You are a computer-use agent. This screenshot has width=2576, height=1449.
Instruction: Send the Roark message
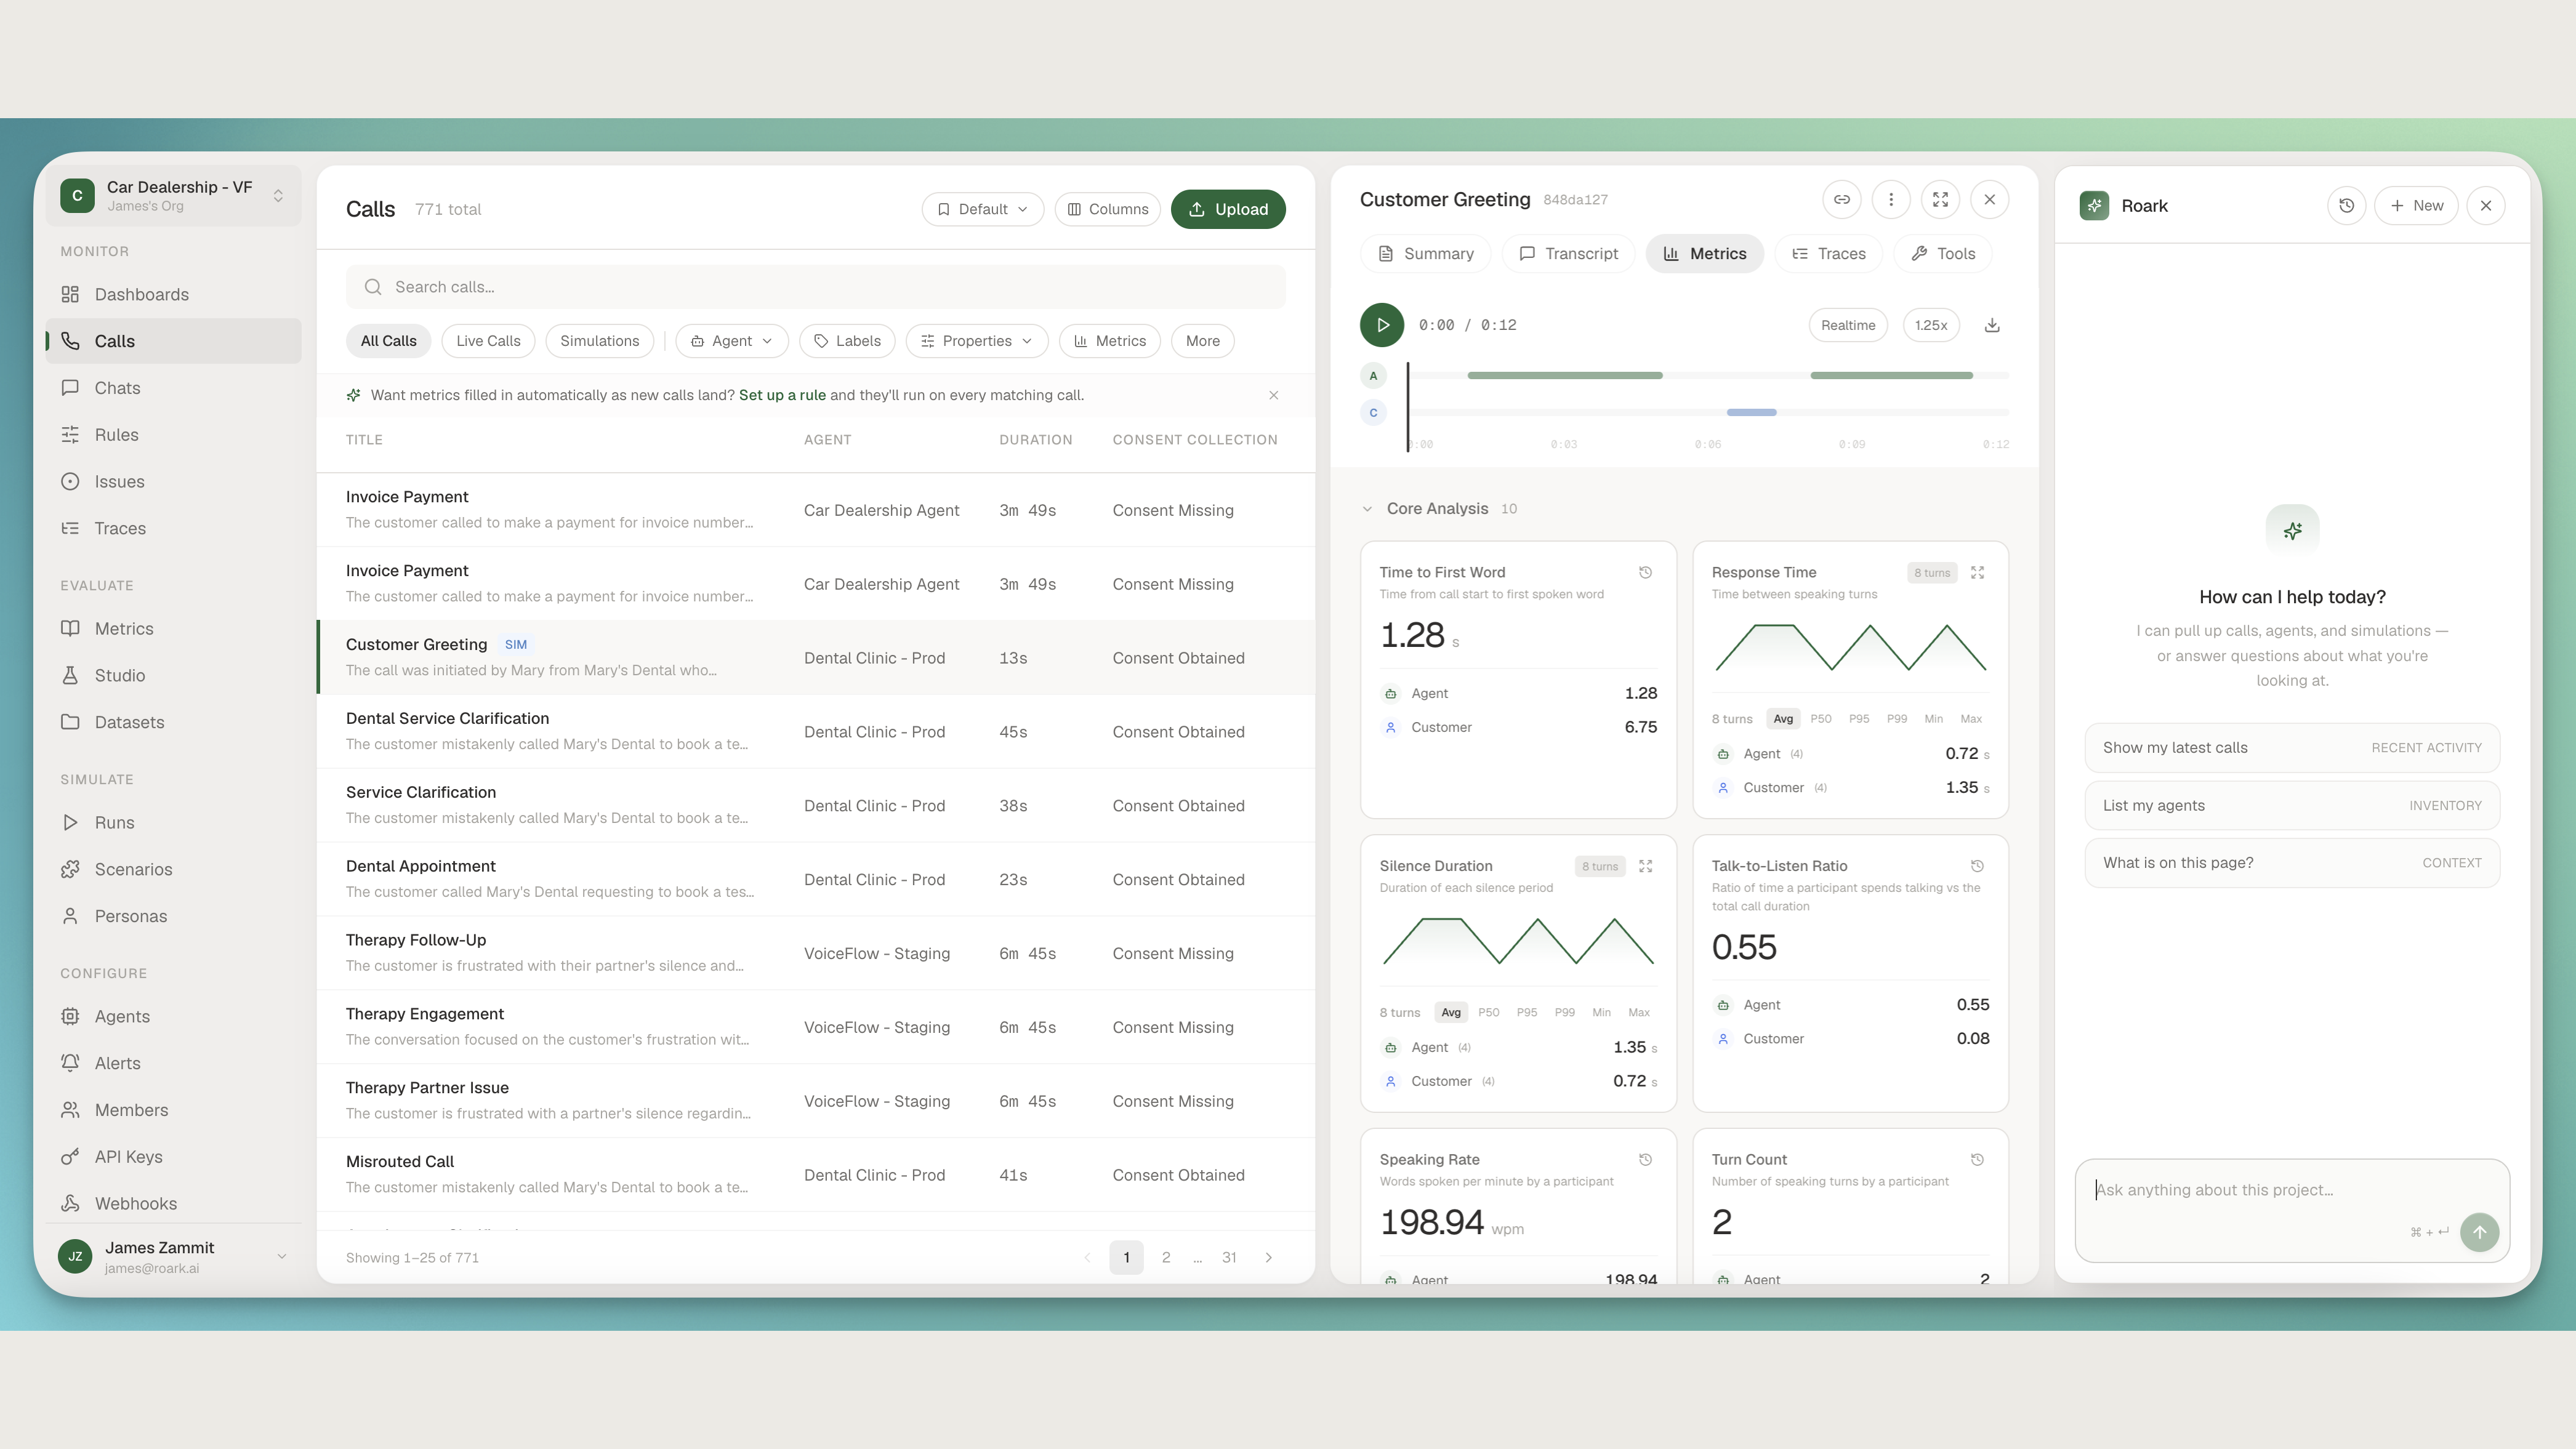(x=2479, y=1232)
